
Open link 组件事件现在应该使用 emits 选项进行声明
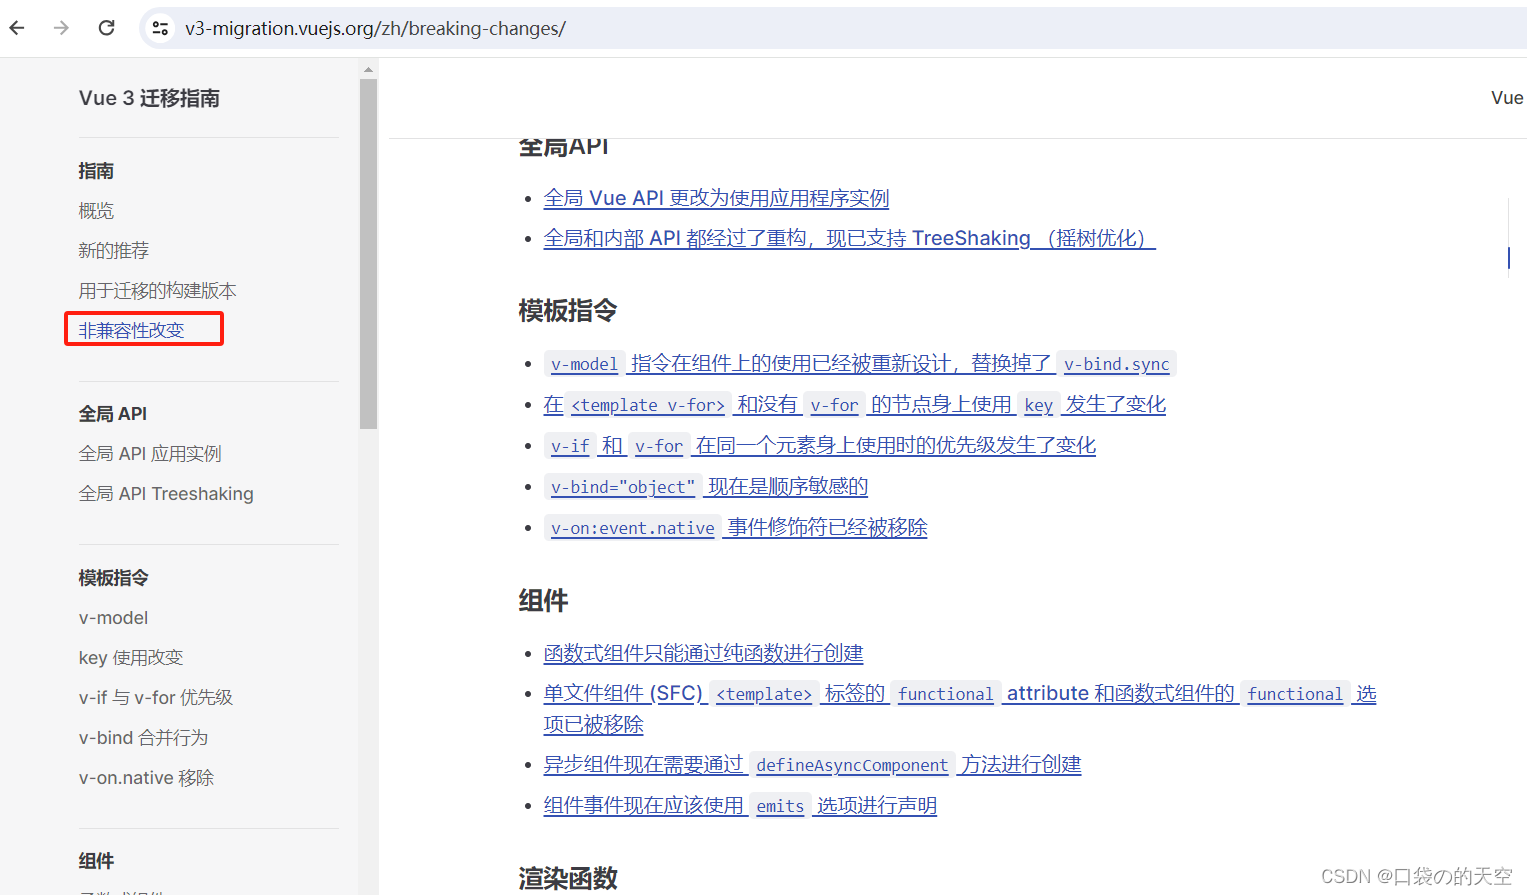point(740,806)
